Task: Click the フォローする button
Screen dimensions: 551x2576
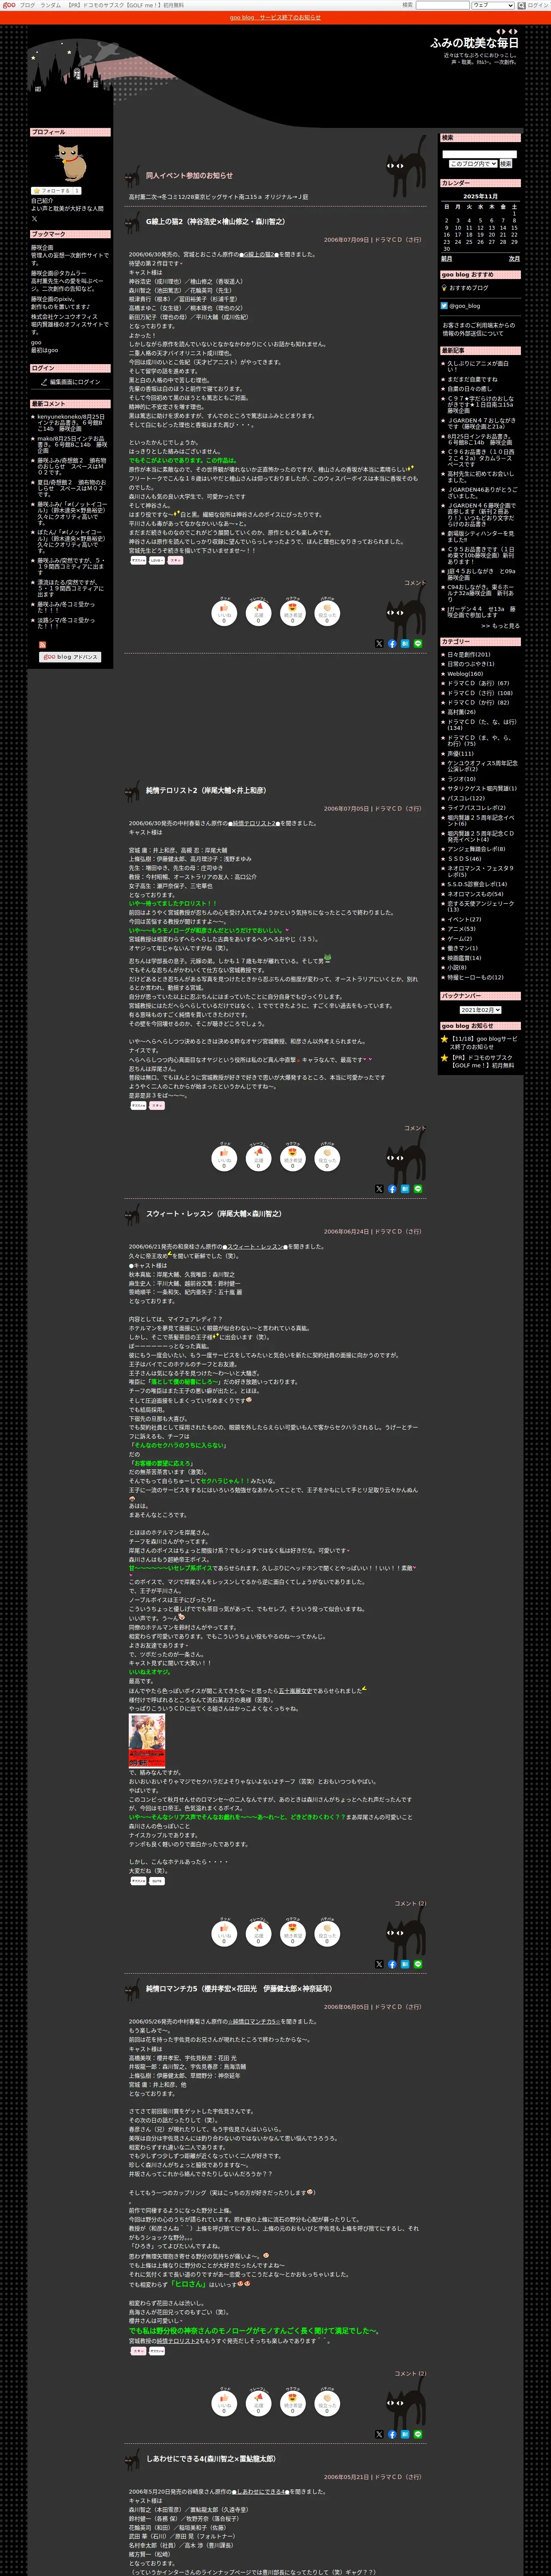Action: (56, 190)
